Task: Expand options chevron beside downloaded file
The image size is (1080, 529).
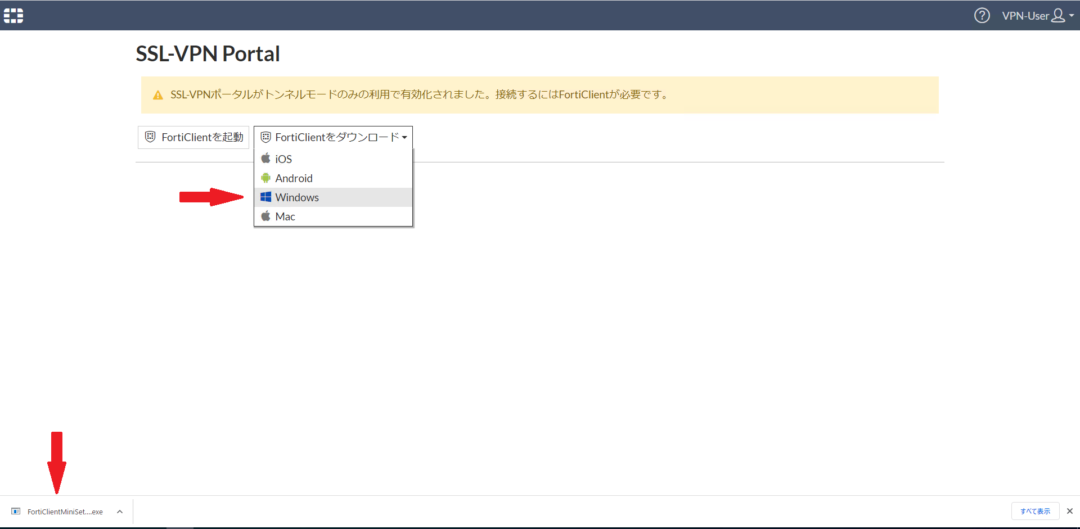Action: tap(120, 512)
